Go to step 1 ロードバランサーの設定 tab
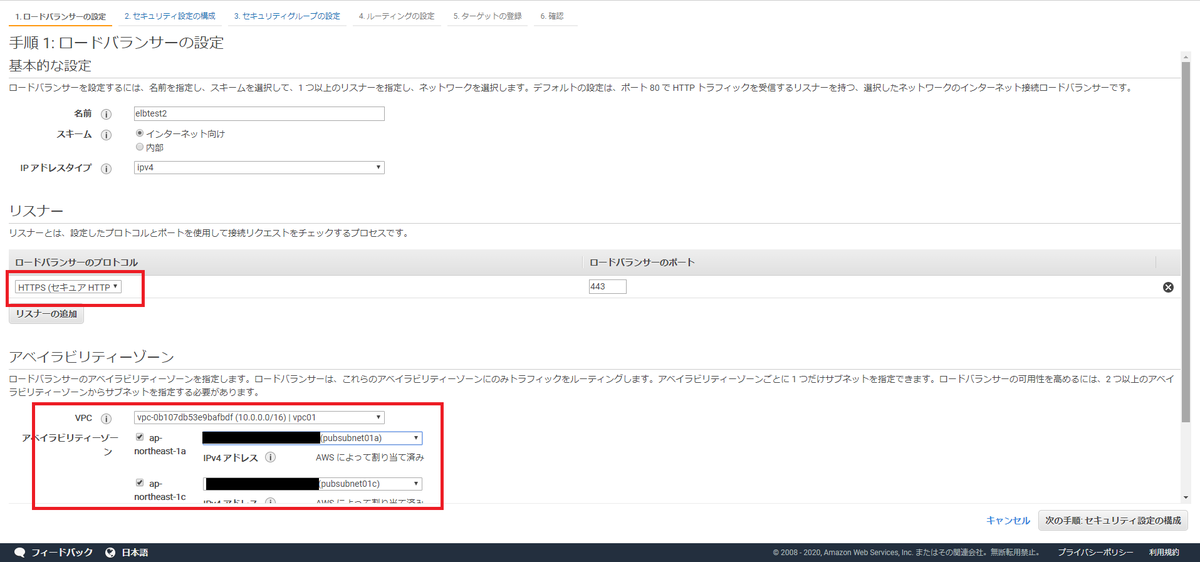This screenshot has width=1200, height=562. click(x=60, y=17)
